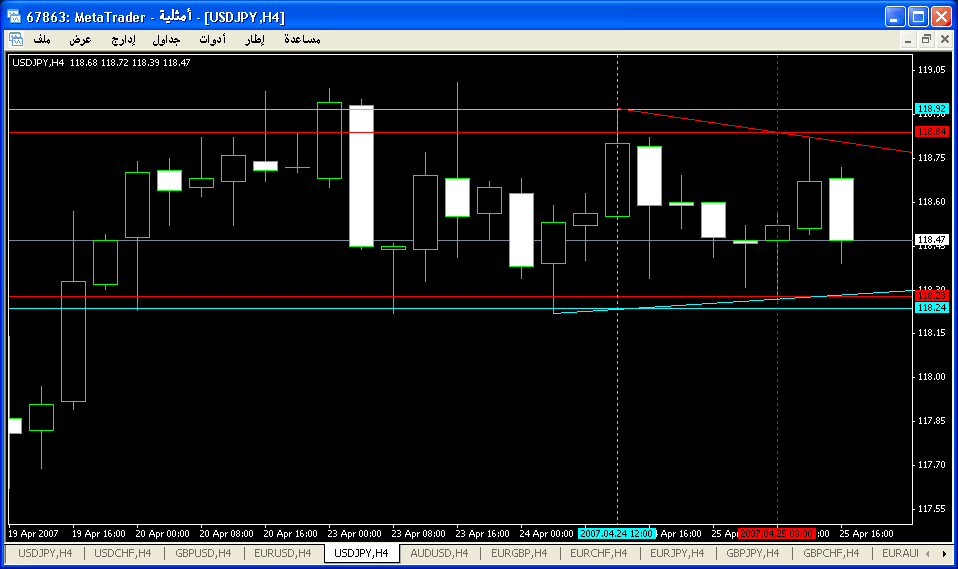Open the عرض (View) menu
958x569 pixels.
[x=80, y=39]
